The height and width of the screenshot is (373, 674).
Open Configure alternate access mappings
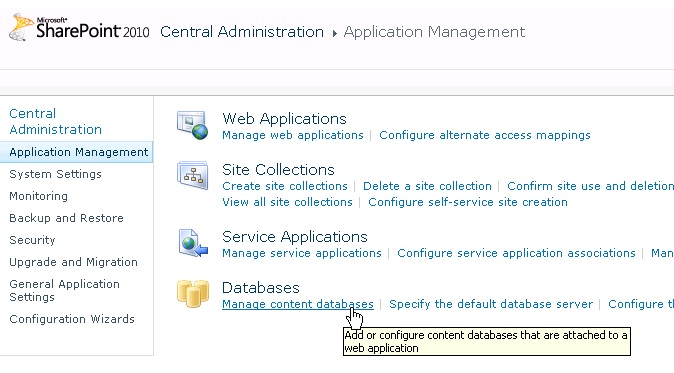[485, 135]
